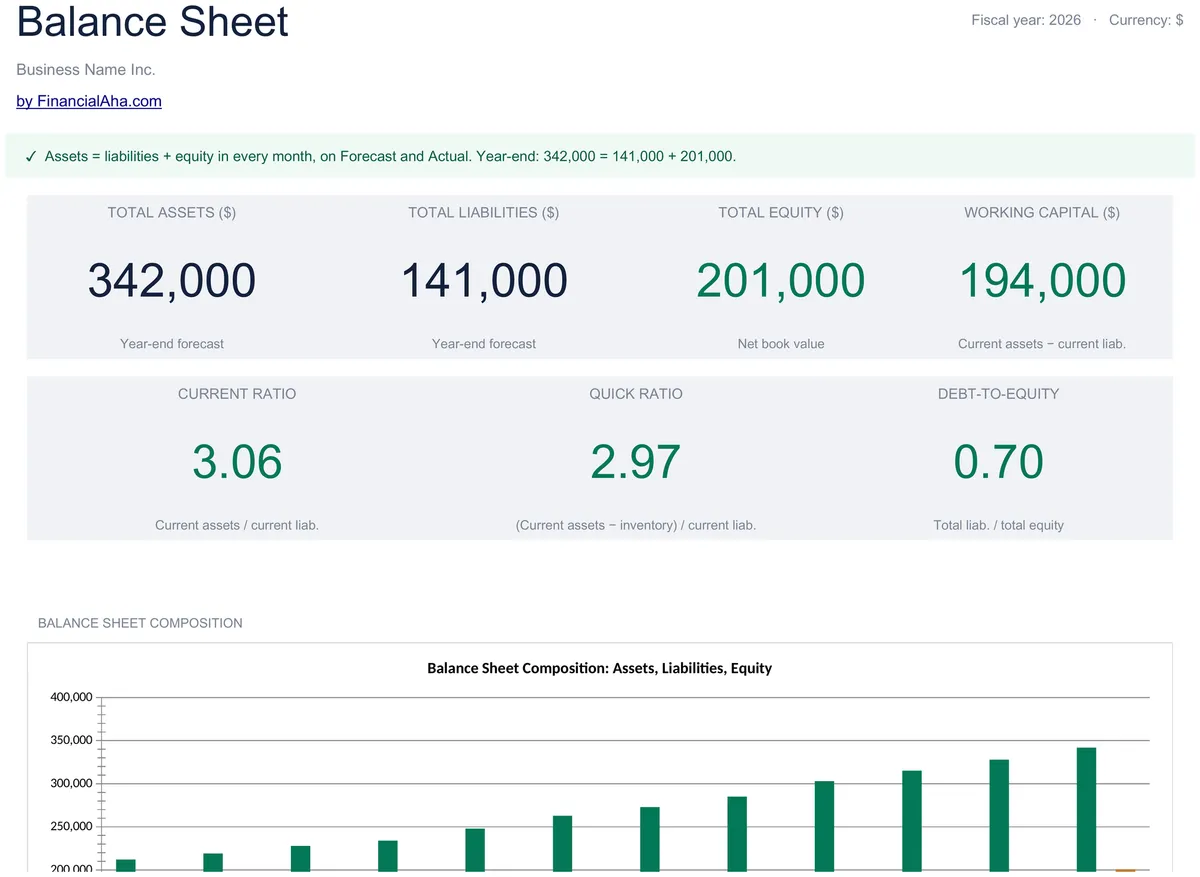This screenshot has width=1200, height=877.
Task: Select the DEBT-TO-EQUITY heading
Action: point(998,394)
